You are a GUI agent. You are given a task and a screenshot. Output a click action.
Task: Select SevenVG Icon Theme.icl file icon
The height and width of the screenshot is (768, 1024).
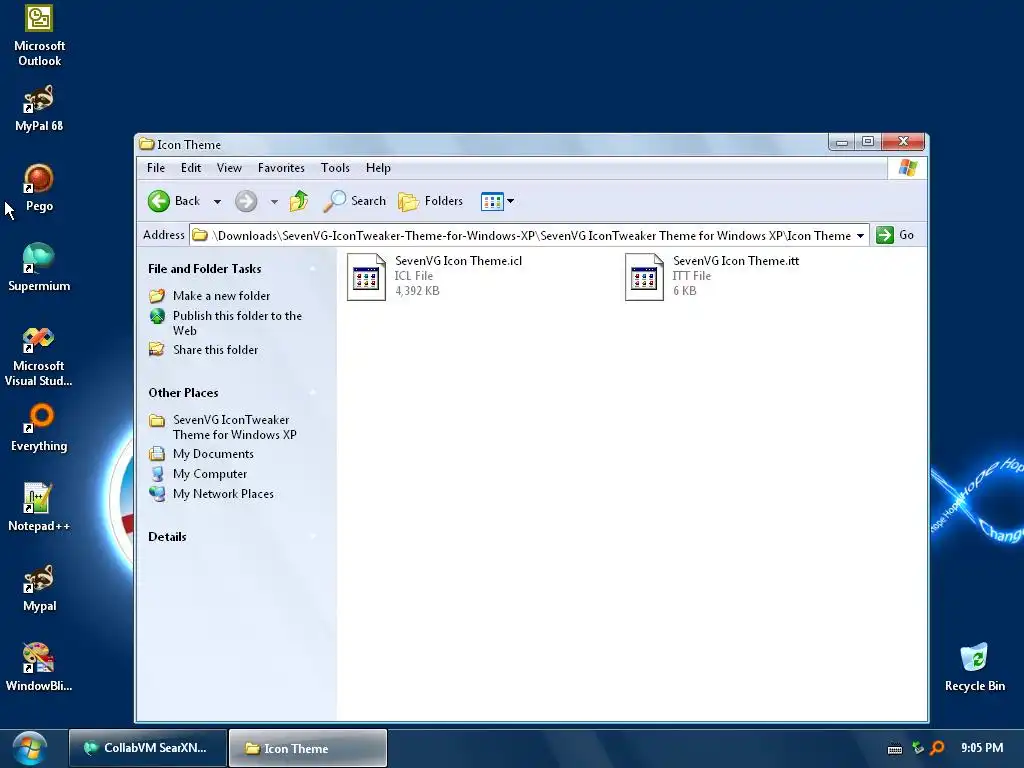pyautogui.click(x=366, y=277)
